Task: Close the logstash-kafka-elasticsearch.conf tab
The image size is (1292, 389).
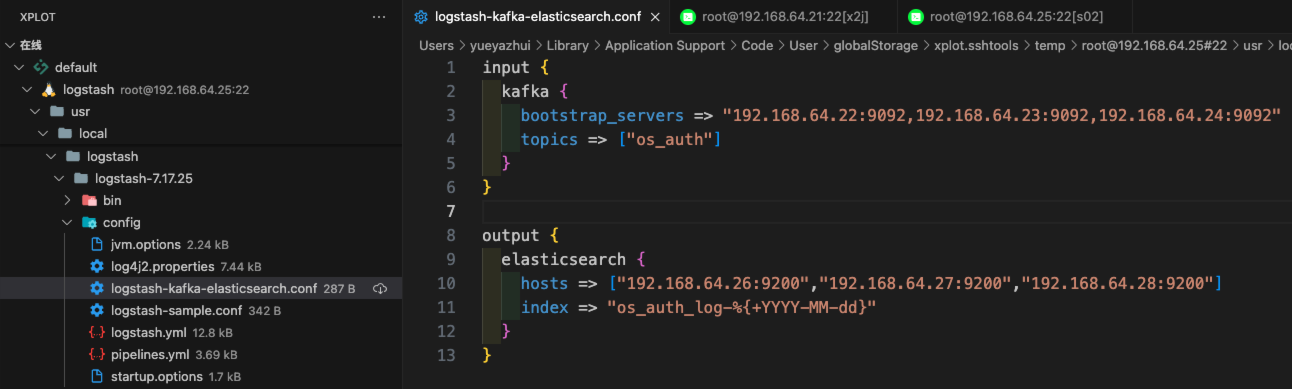Action: (655, 17)
